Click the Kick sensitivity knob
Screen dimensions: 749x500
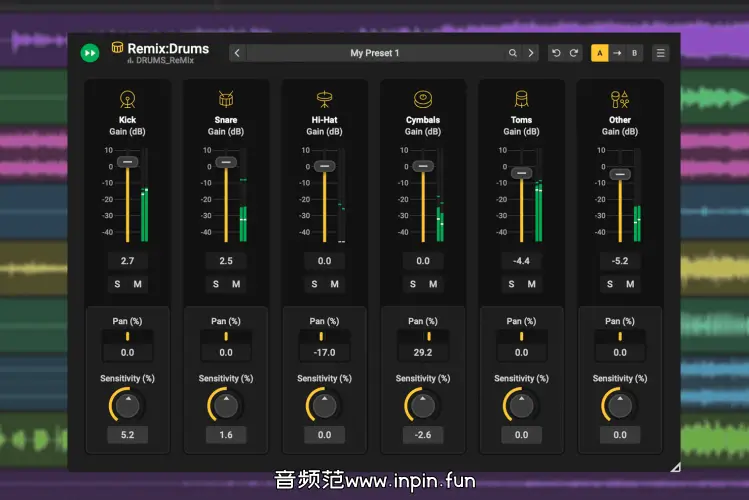128,405
